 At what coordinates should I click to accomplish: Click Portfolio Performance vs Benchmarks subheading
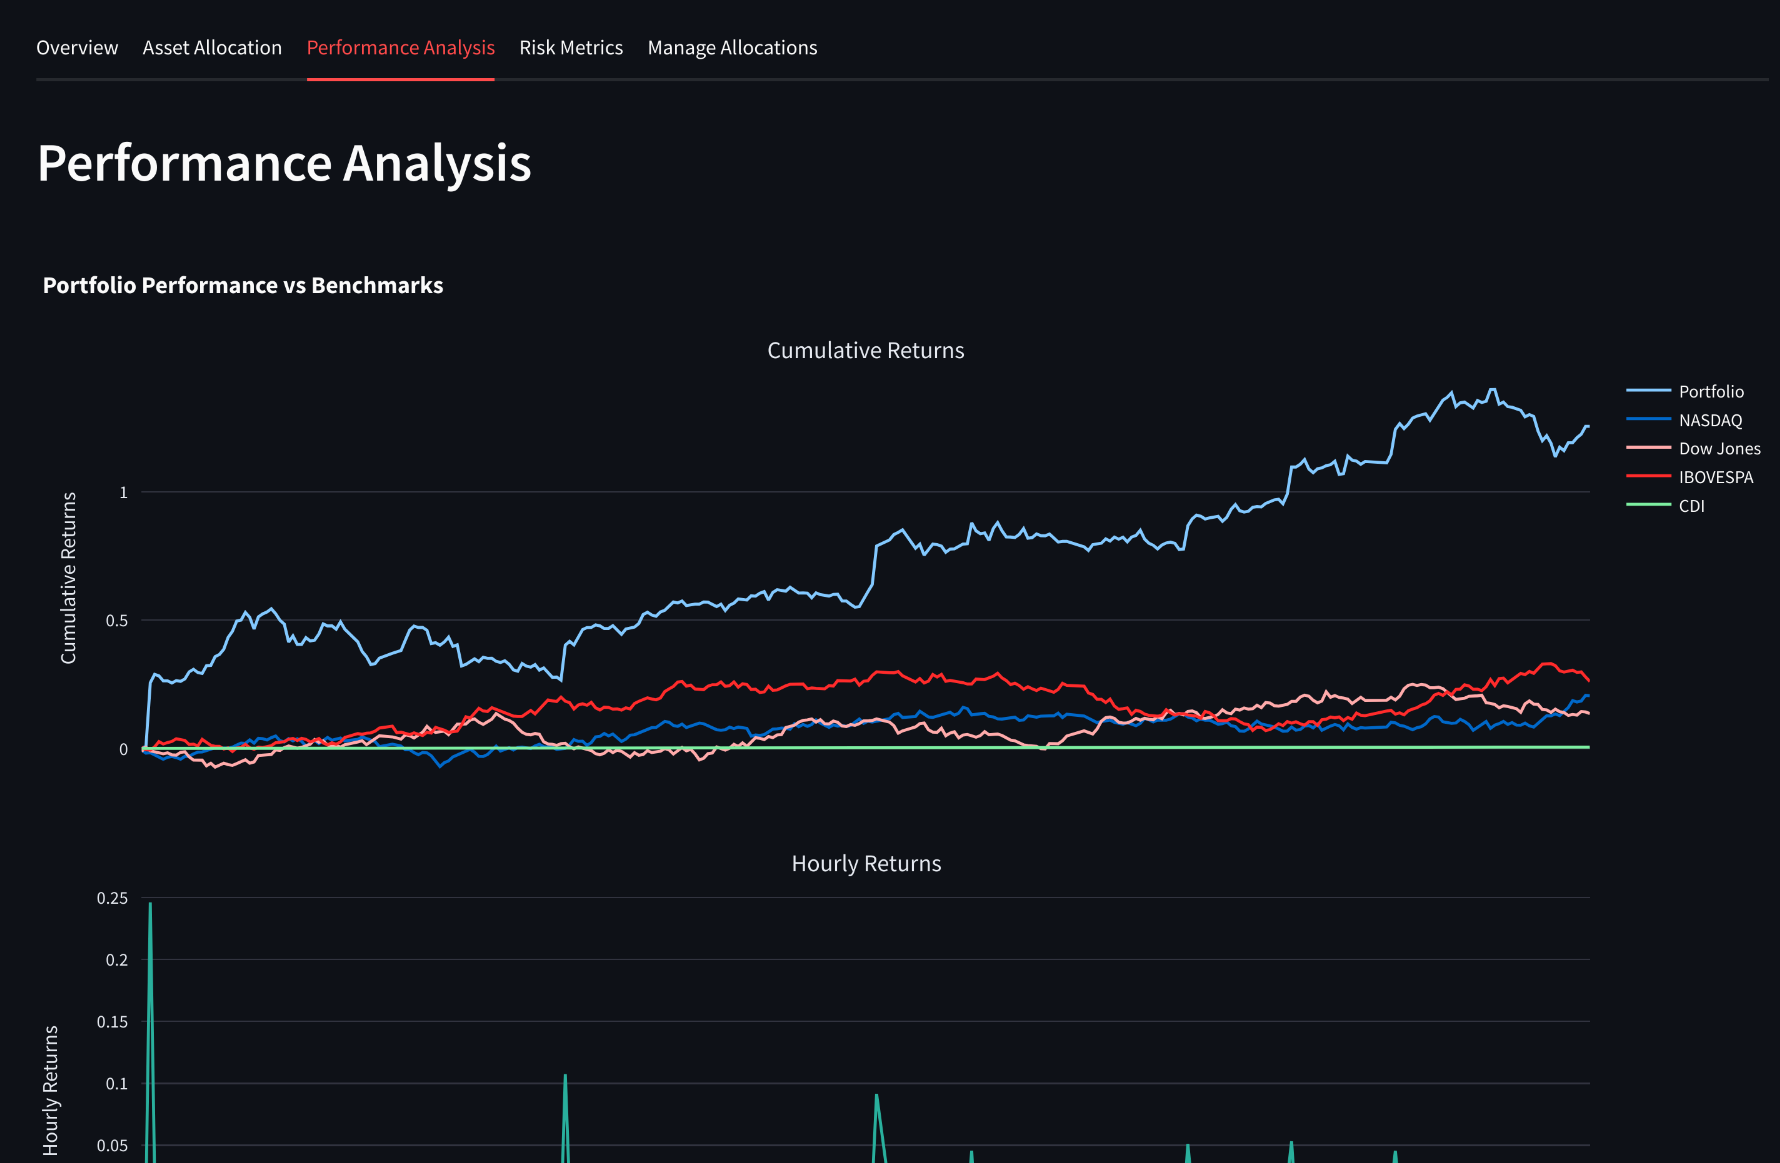(243, 285)
